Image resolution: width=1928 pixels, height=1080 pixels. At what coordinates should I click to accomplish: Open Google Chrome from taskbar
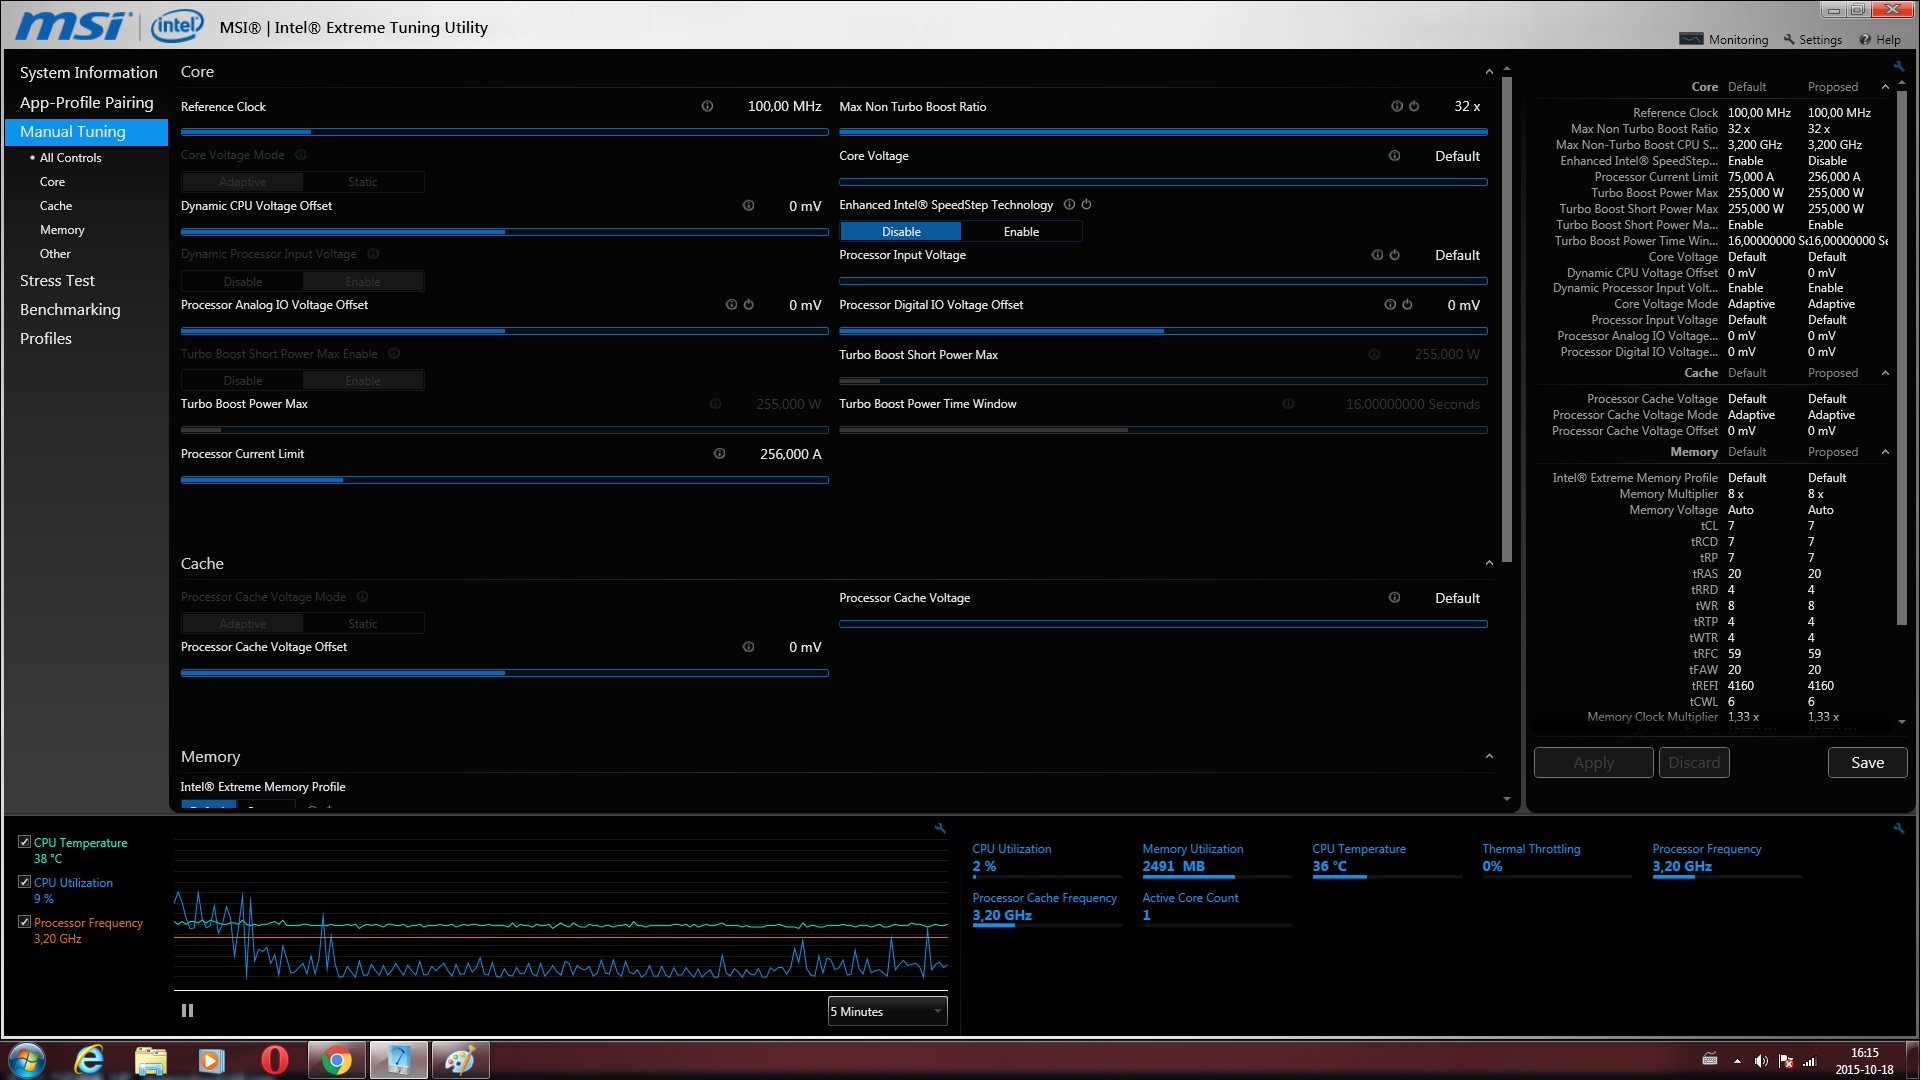click(337, 1061)
